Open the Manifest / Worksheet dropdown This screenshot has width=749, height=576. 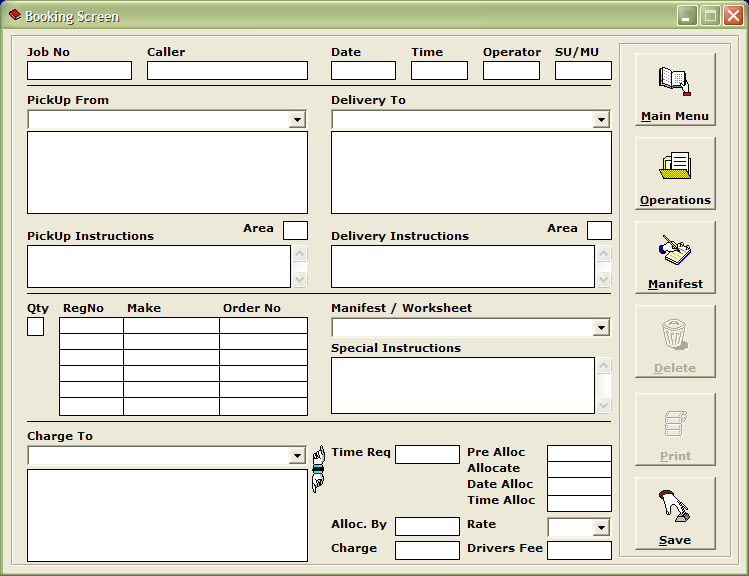[601, 328]
